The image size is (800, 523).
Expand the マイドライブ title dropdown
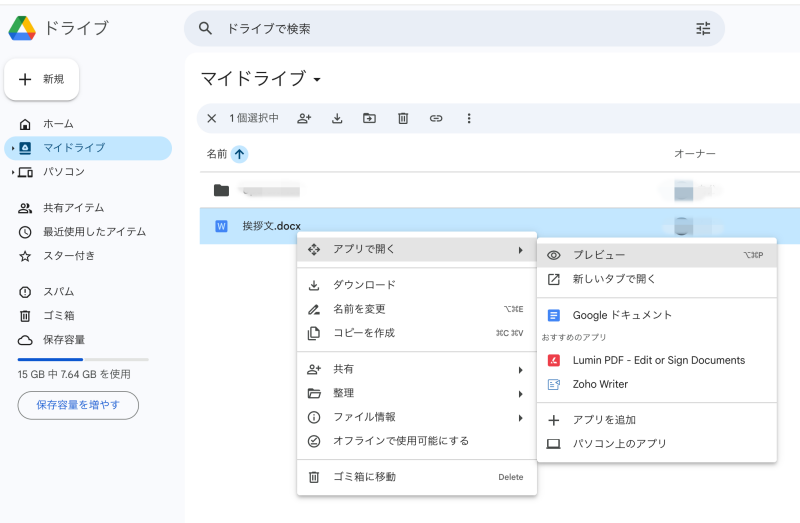coord(318,79)
